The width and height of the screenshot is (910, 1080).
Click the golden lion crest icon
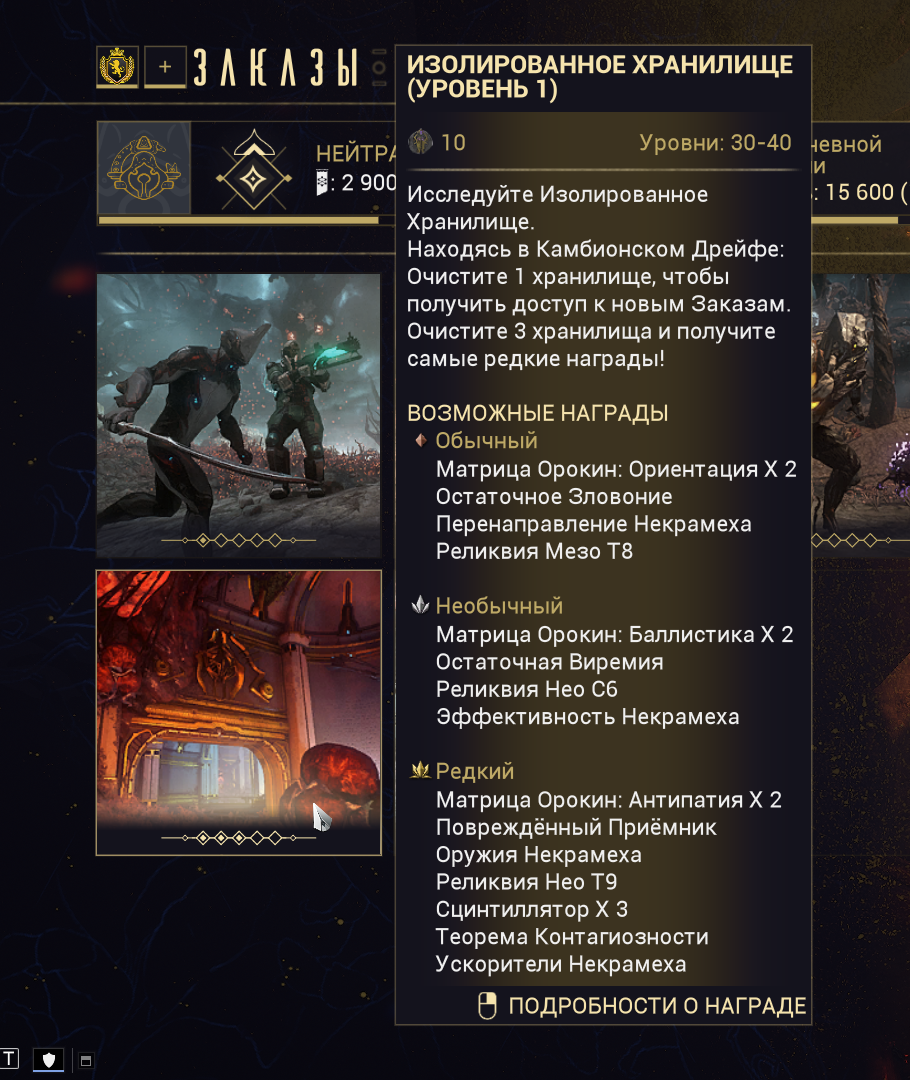(117, 67)
